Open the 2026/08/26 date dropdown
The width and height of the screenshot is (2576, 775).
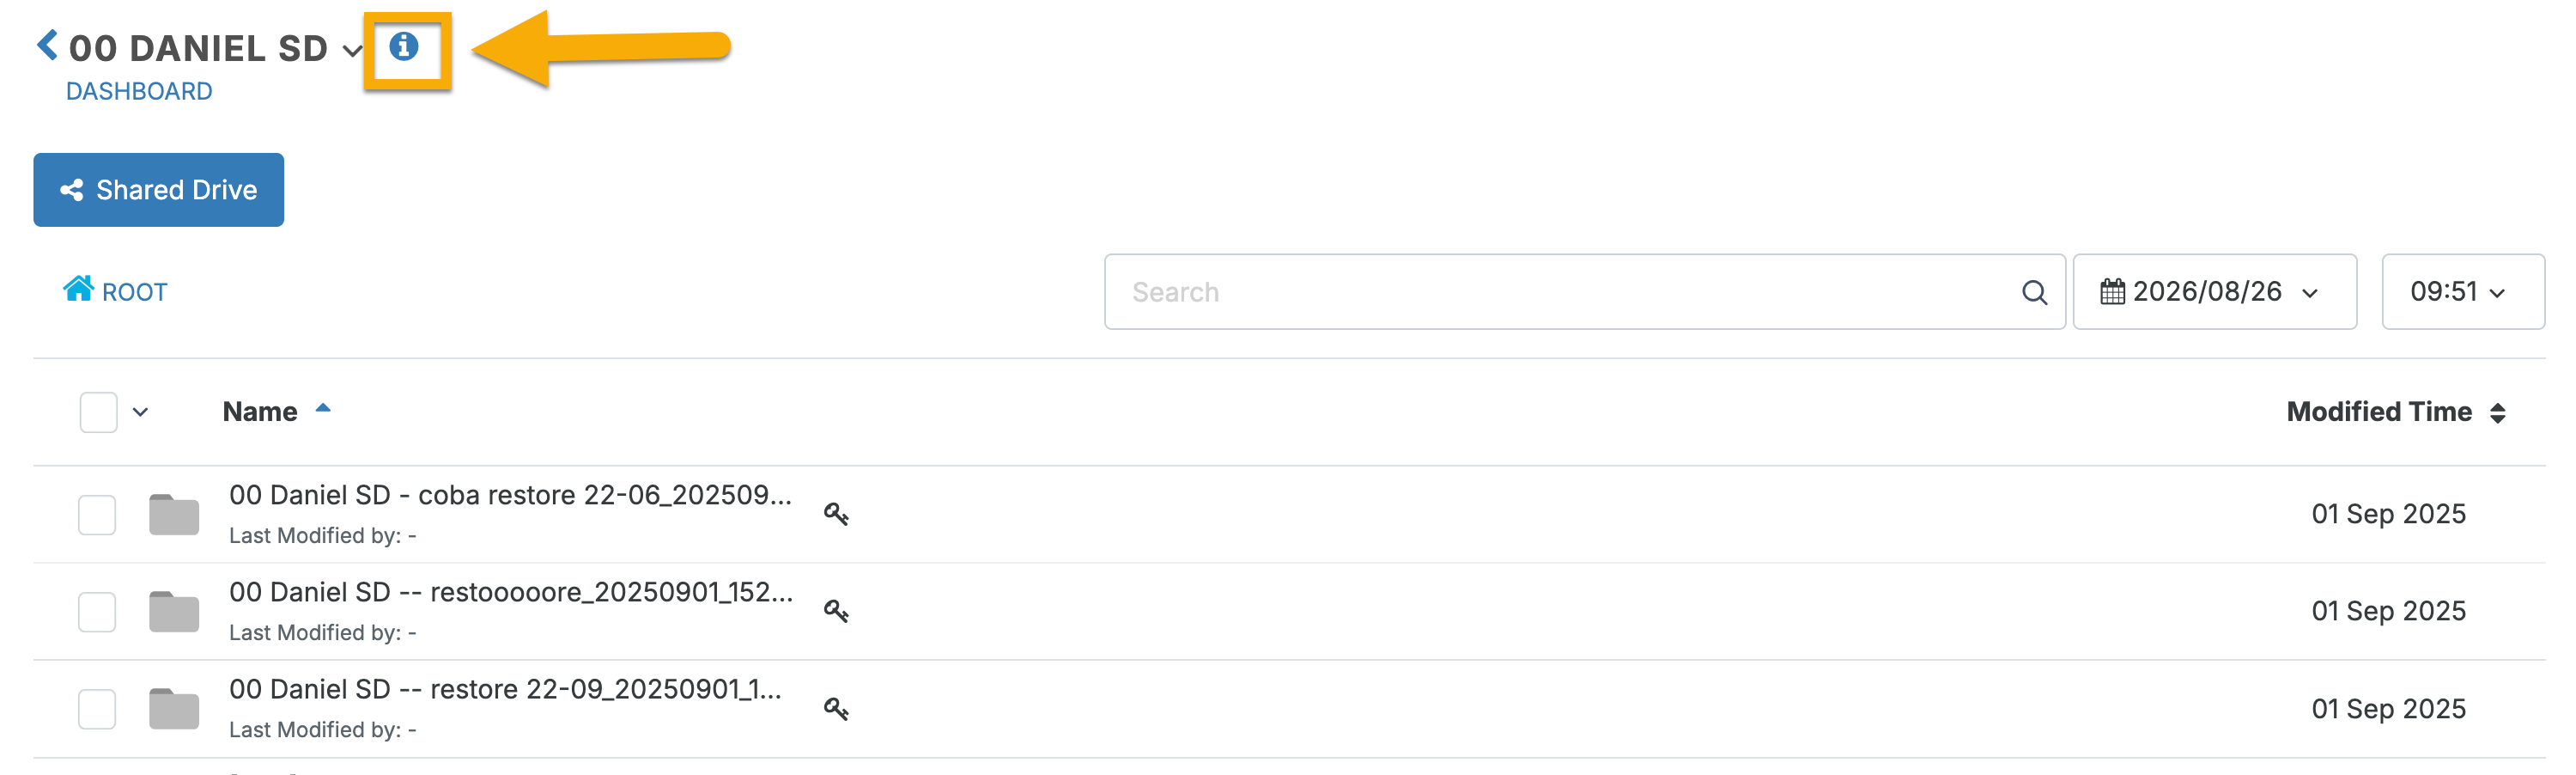pyautogui.click(x=2214, y=292)
